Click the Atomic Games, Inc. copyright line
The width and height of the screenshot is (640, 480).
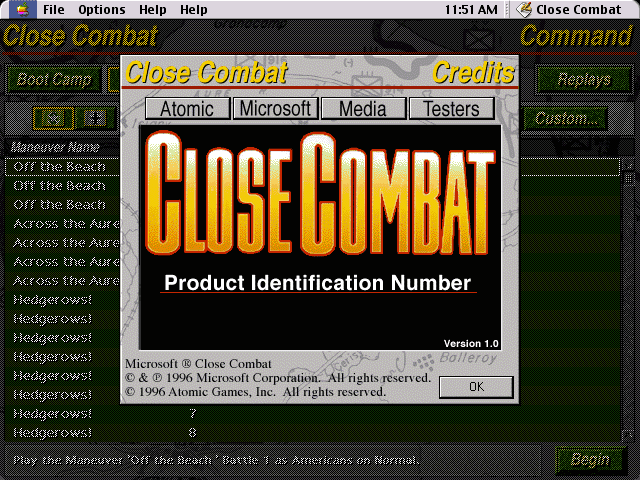pos(256,392)
